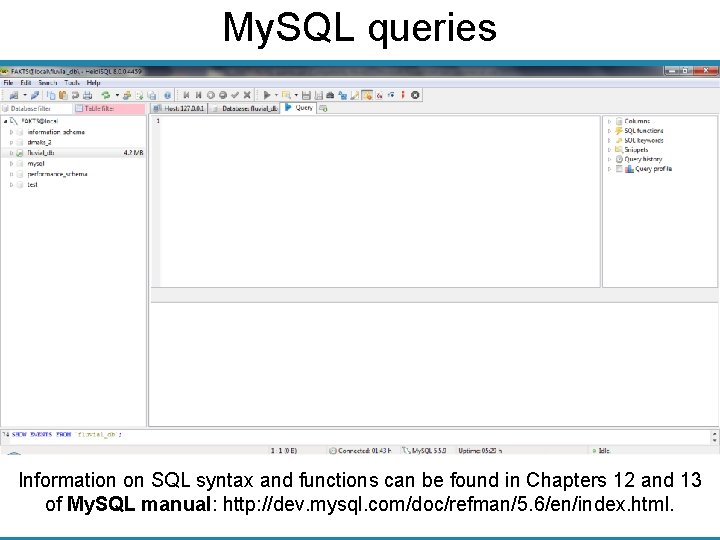Click the insert row circle icon
Image resolution: width=720 pixels, height=540 pixels.
[x=210, y=95]
